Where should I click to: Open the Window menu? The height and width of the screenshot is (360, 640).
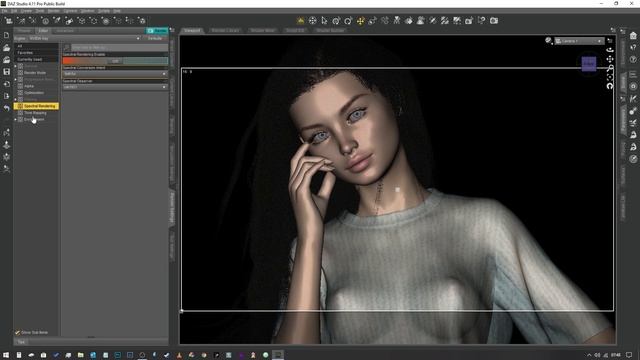coord(87,11)
